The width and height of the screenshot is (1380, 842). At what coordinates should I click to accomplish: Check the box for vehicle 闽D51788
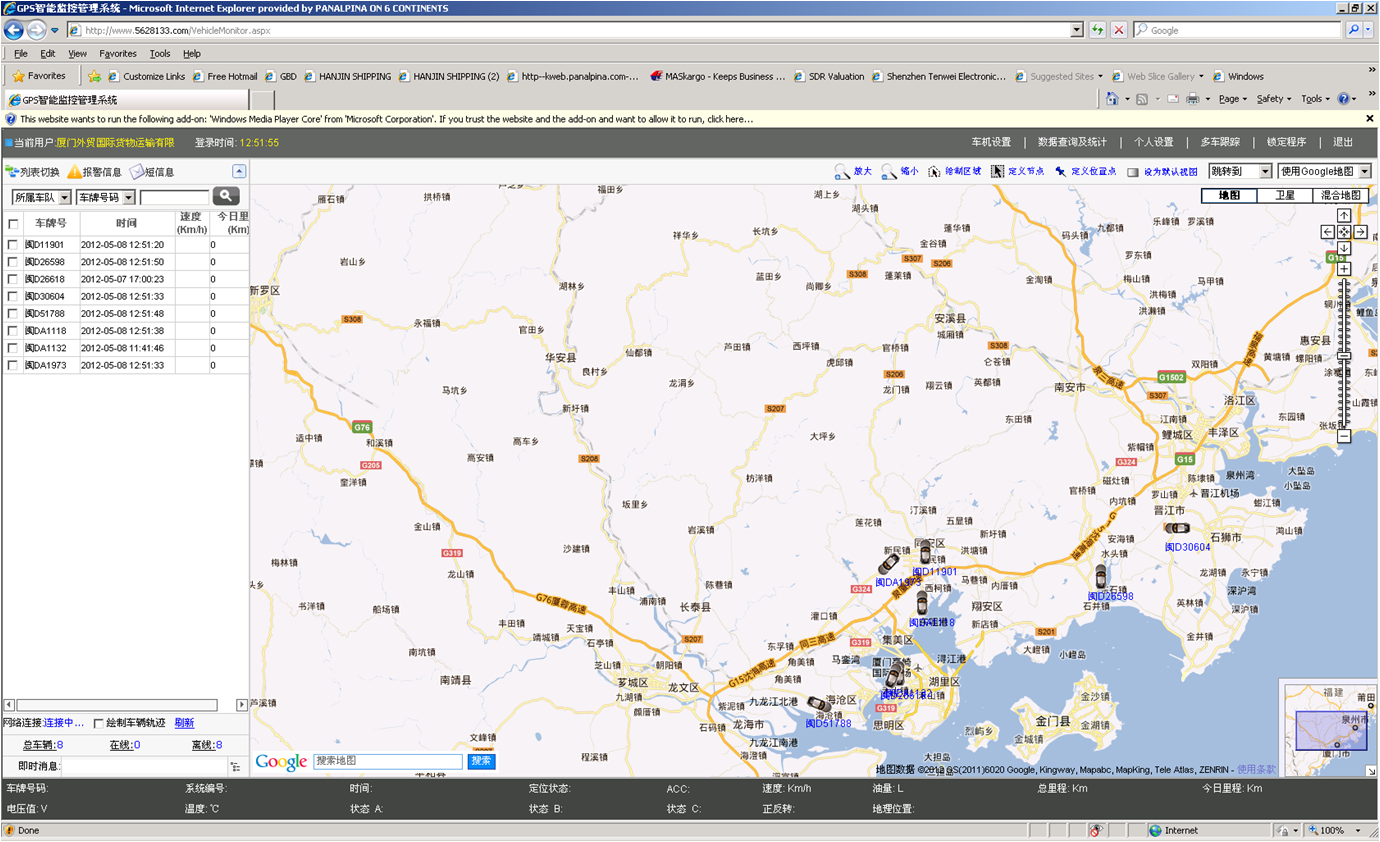tap(13, 314)
